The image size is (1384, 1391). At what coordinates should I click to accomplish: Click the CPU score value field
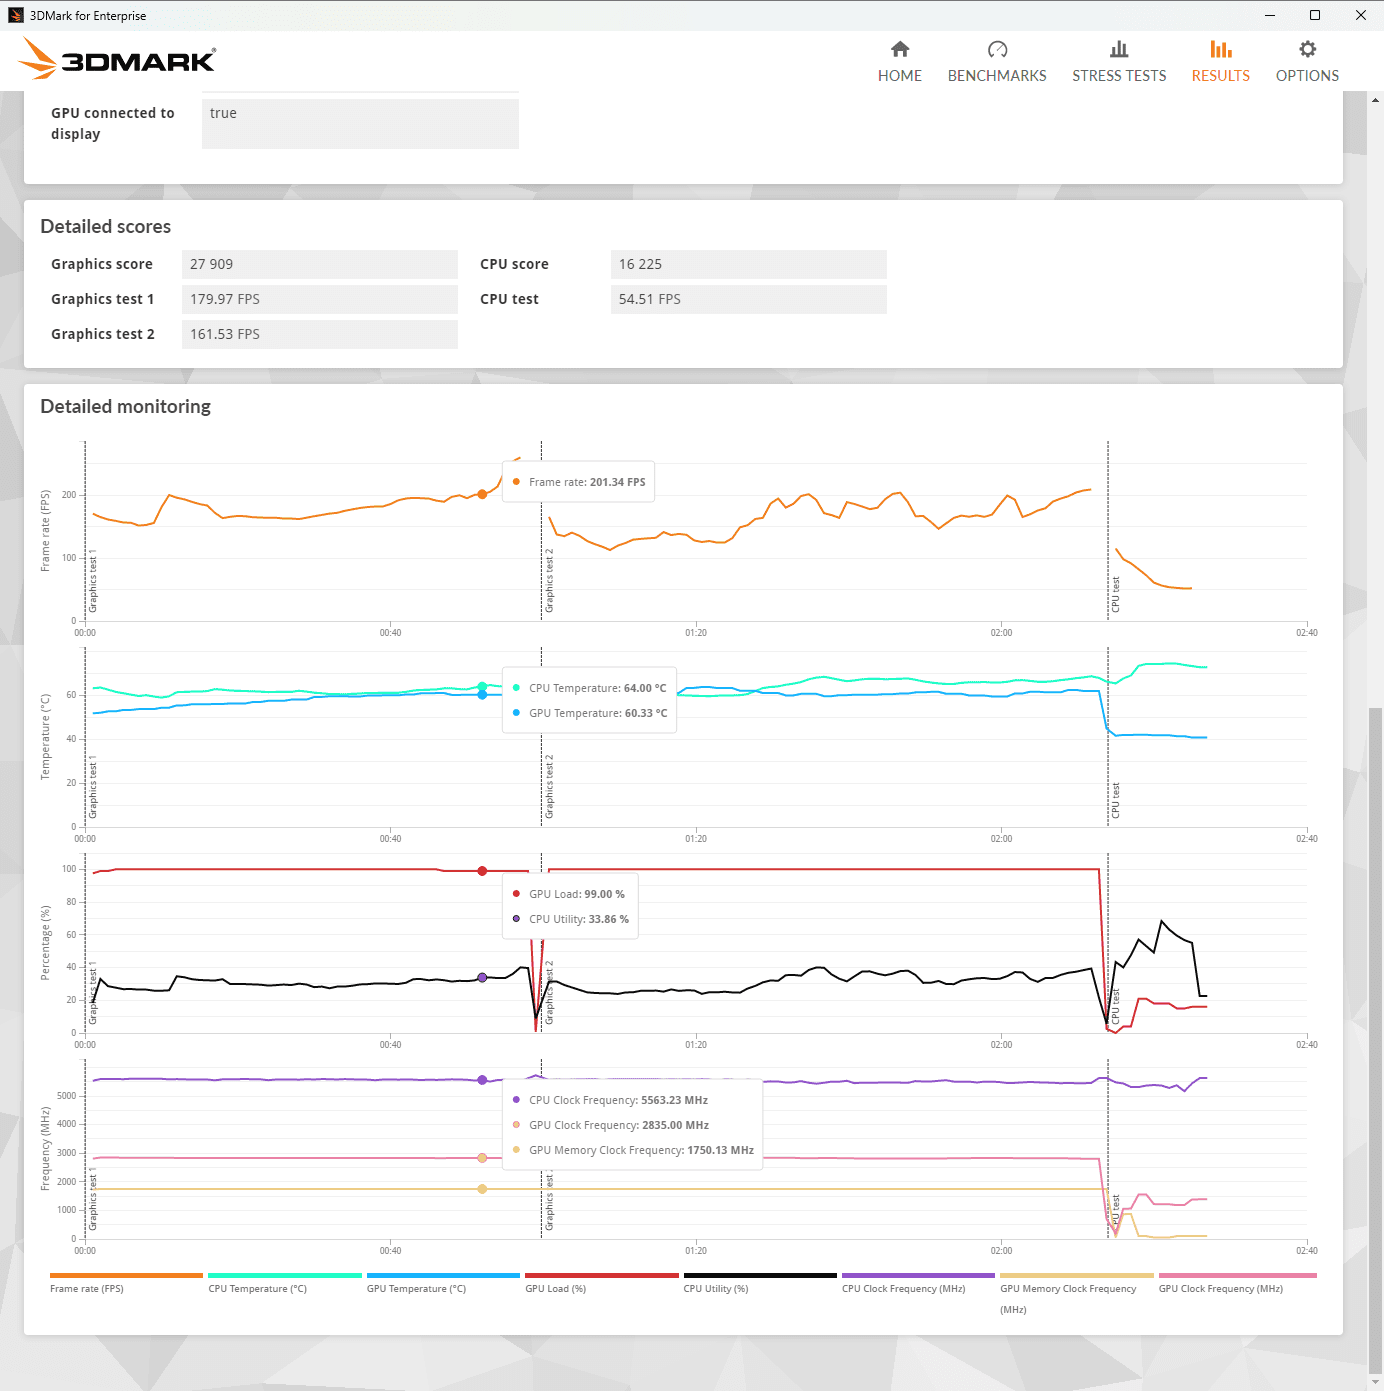748,264
